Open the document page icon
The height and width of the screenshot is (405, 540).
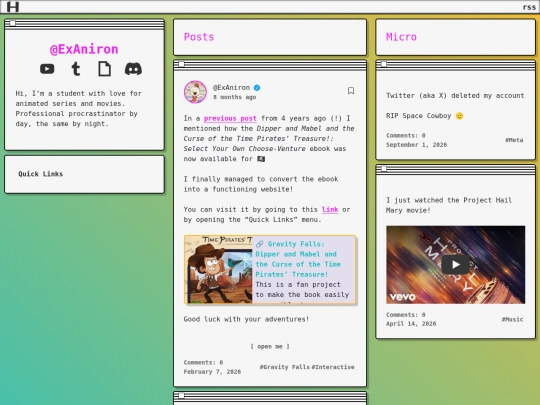(105, 69)
